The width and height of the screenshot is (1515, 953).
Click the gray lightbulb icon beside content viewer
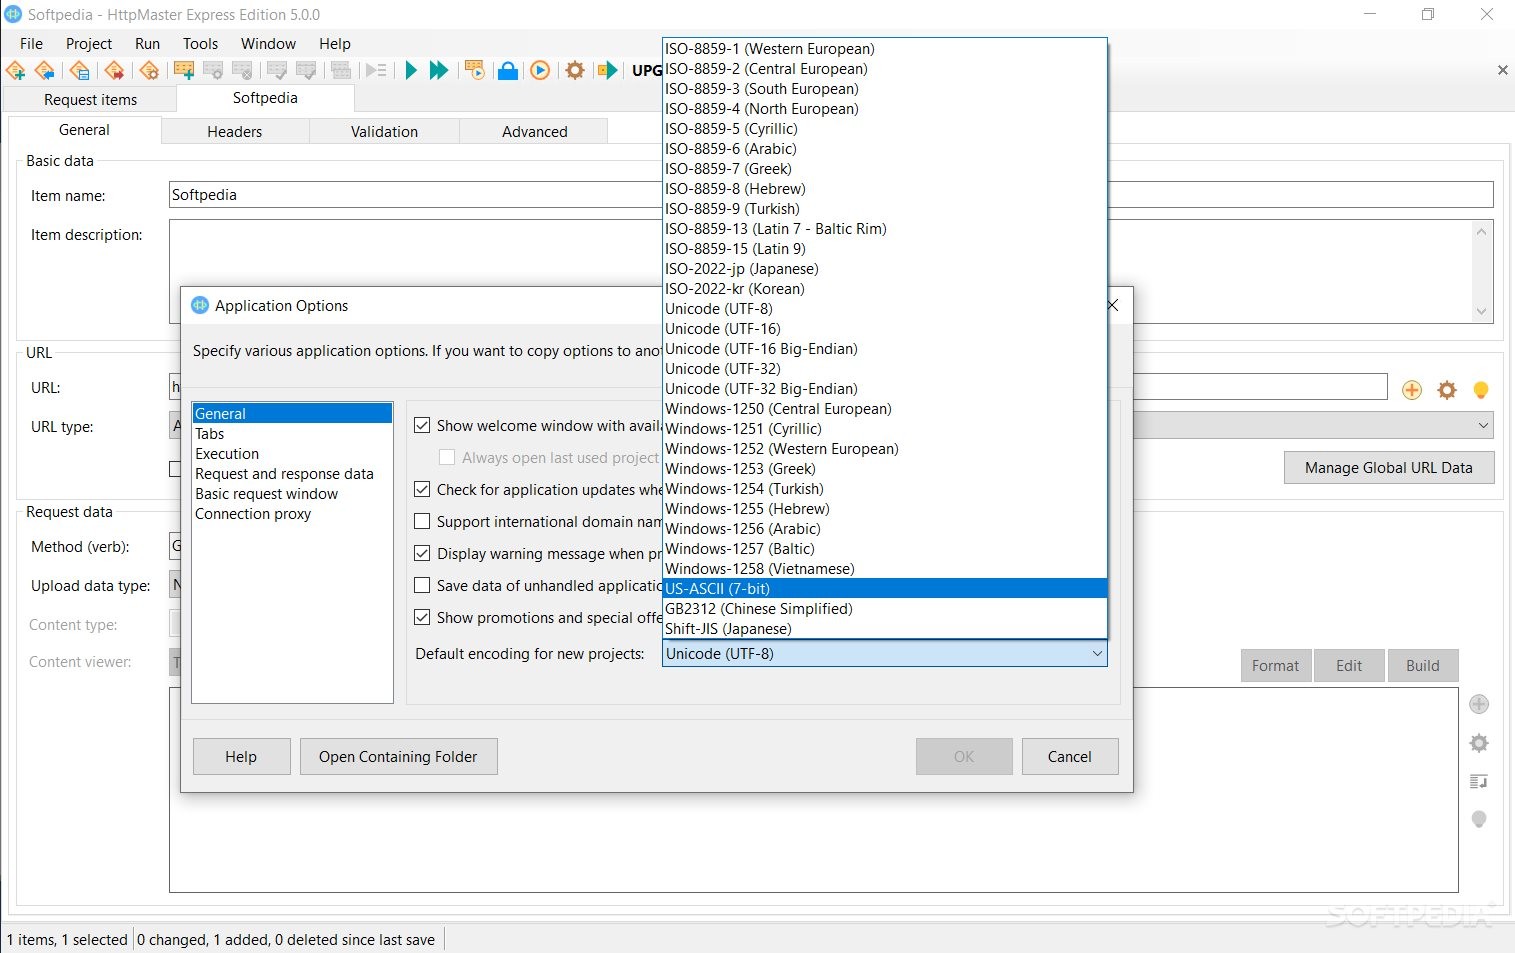1479,820
